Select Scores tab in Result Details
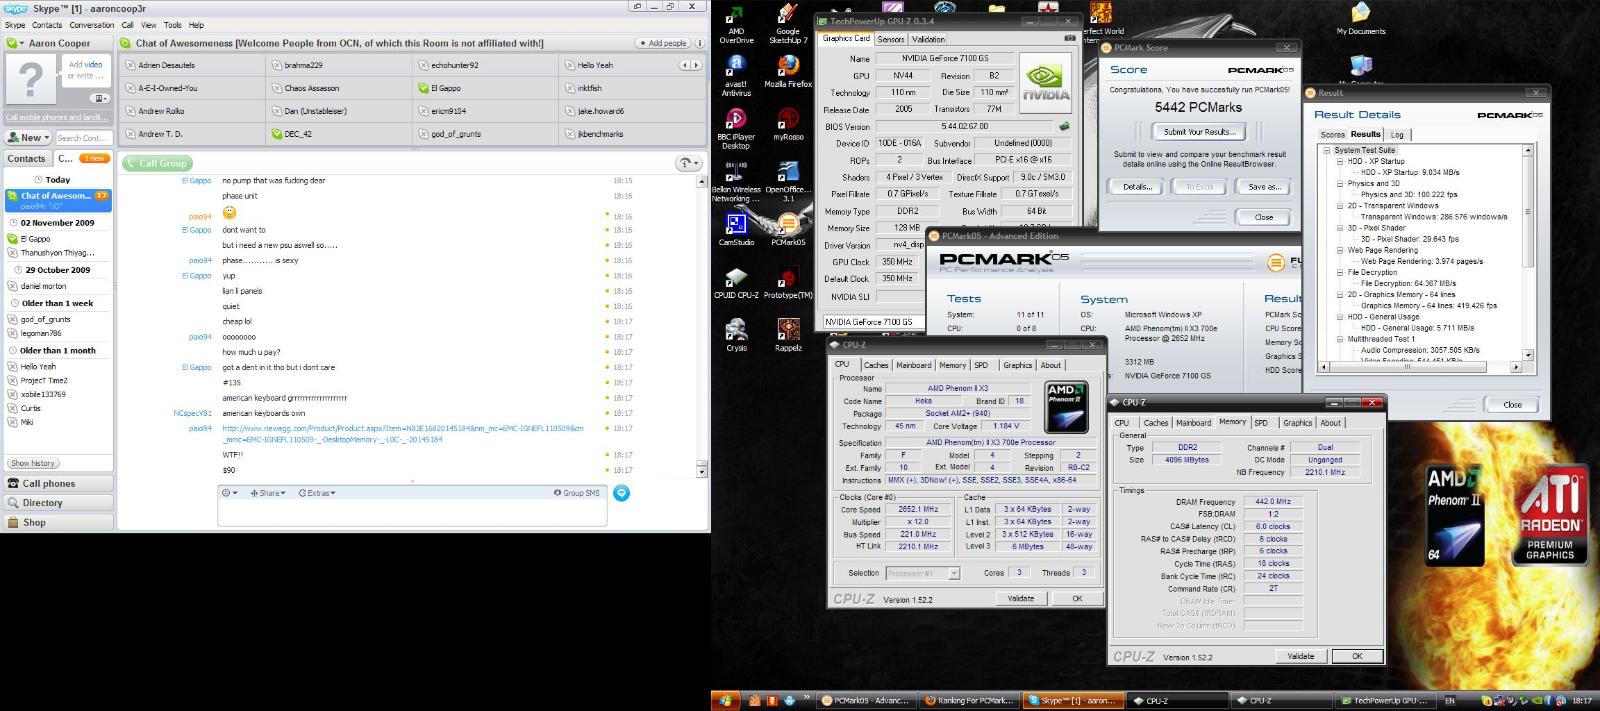 coord(1333,134)
